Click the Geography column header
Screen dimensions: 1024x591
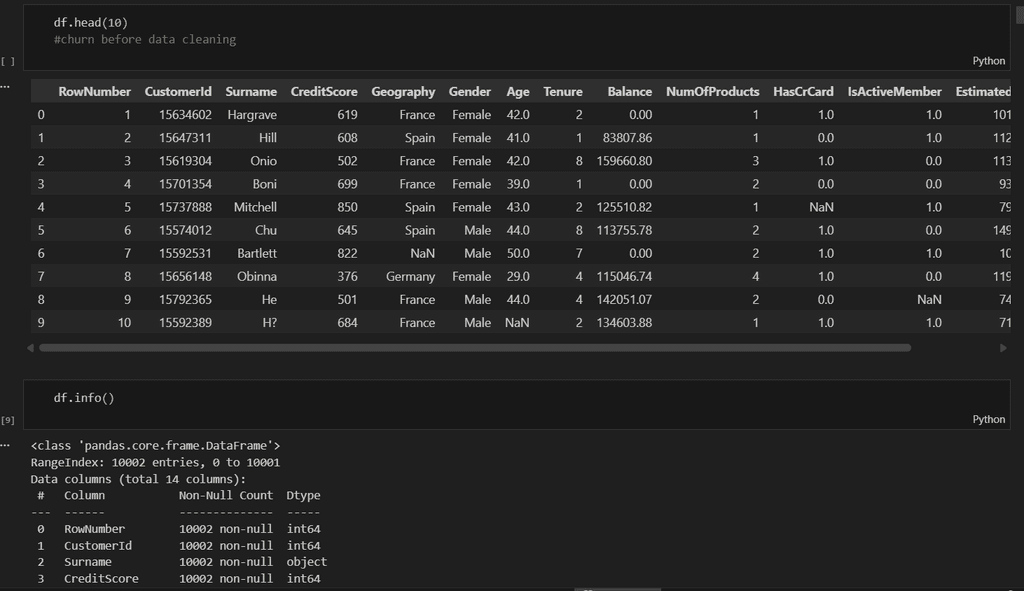tap(403, 92)
